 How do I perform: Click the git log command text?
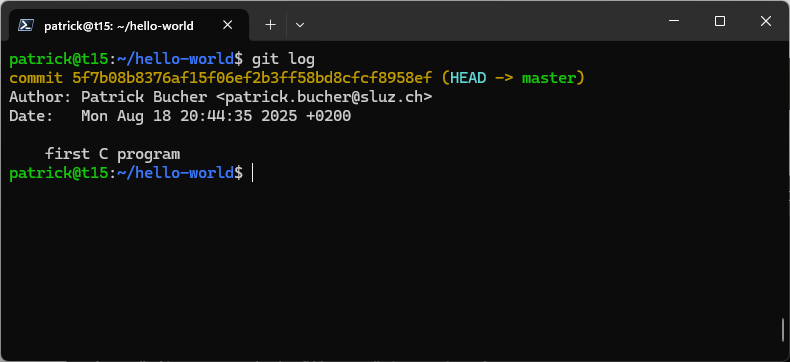[x=284, y=59]
